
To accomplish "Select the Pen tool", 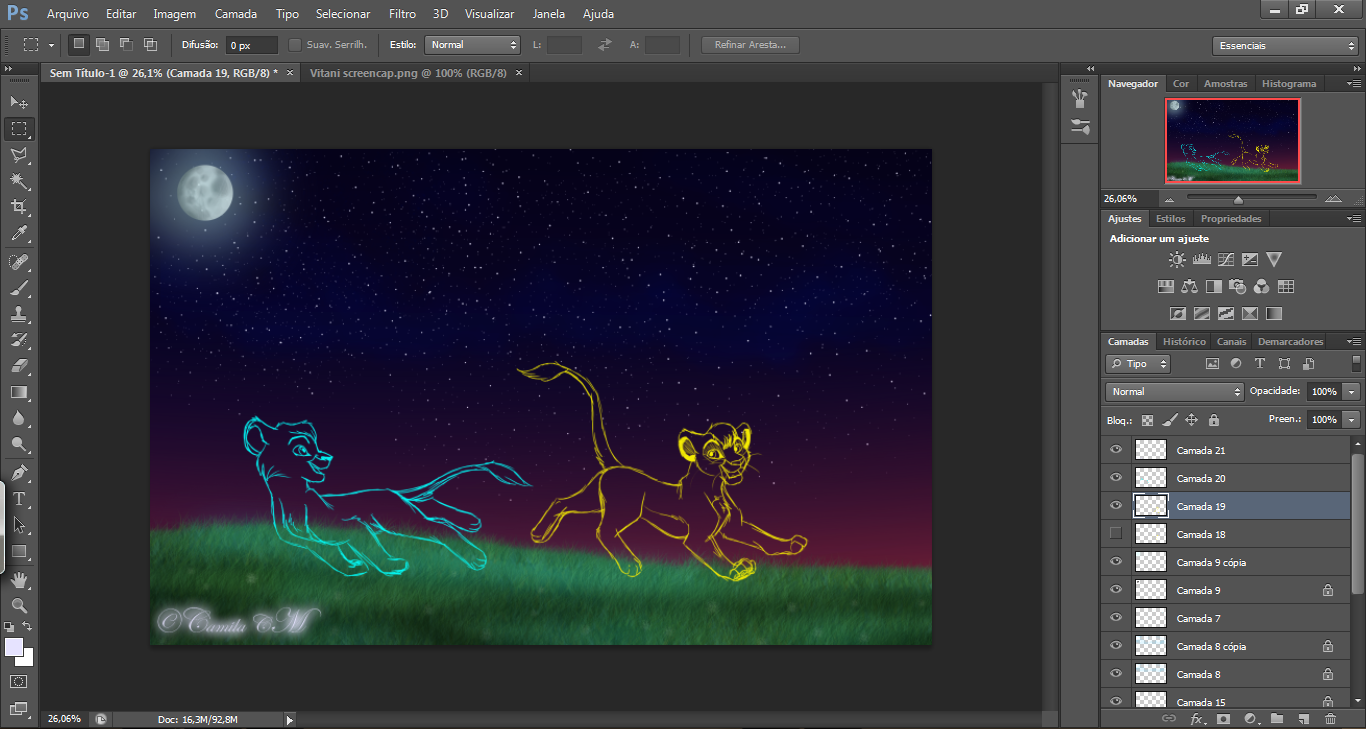I will tap(19, 472).
